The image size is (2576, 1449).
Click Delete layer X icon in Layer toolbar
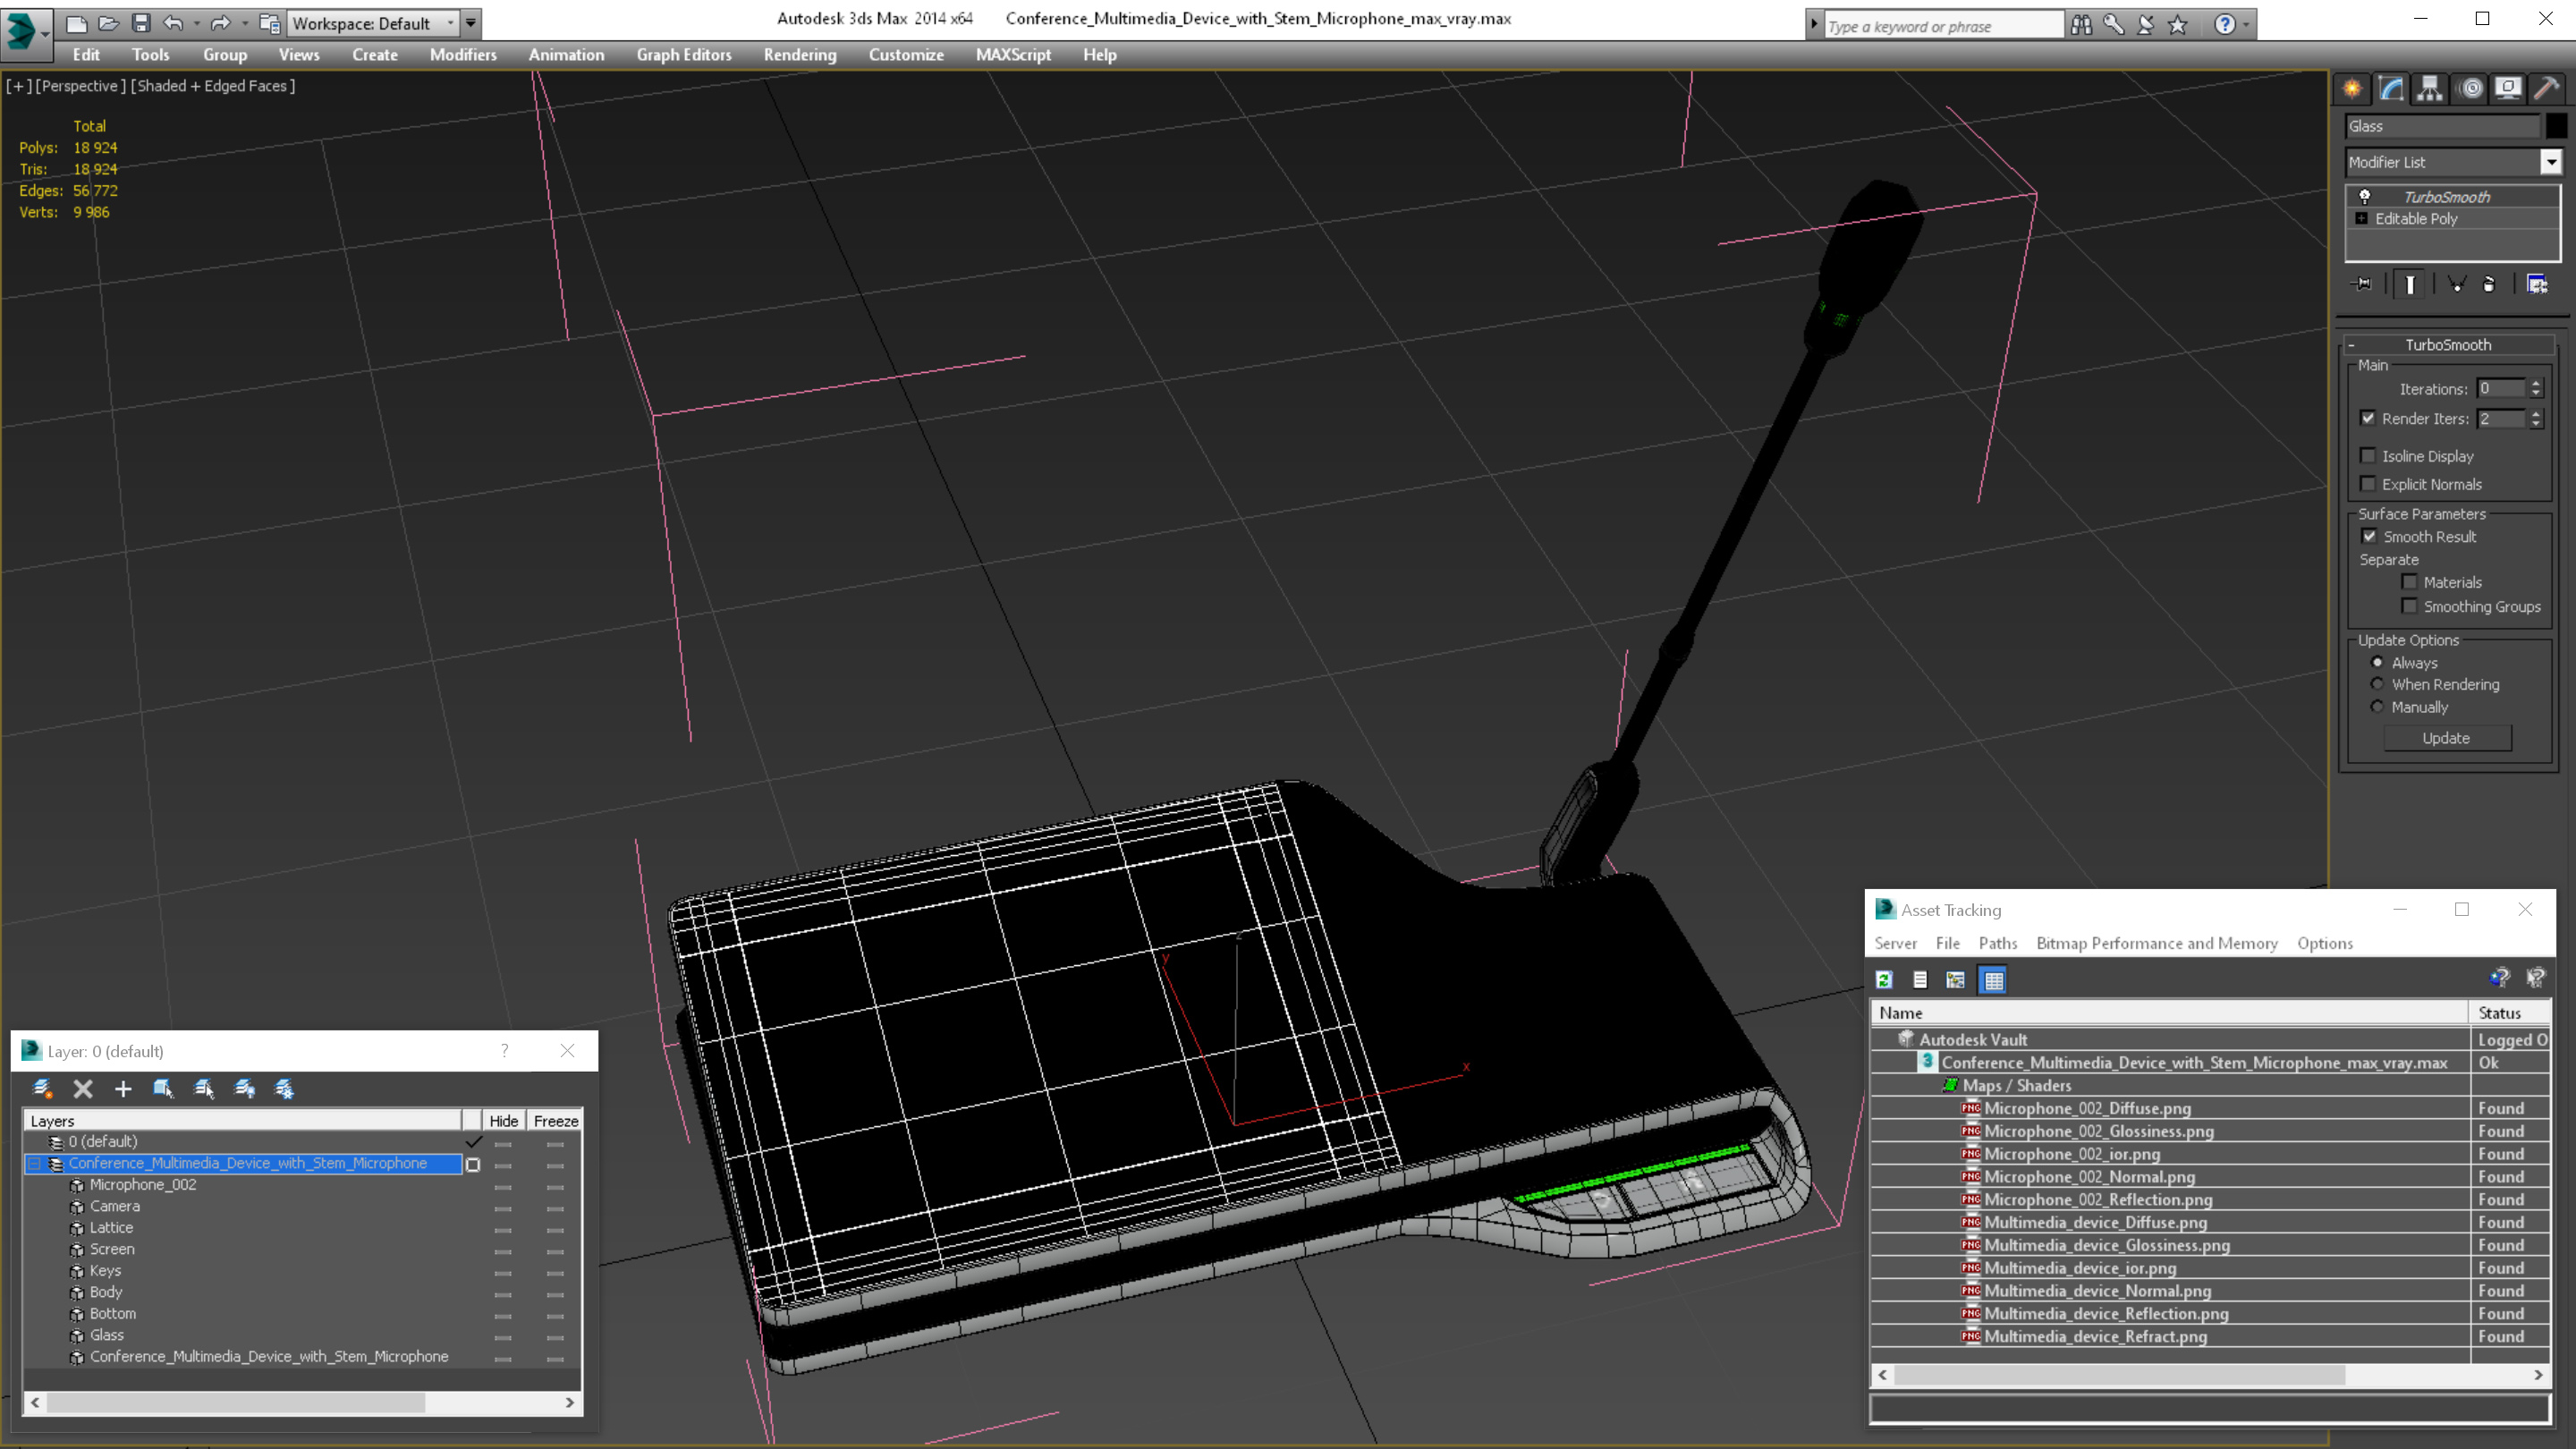click(x=83, y=1089)
